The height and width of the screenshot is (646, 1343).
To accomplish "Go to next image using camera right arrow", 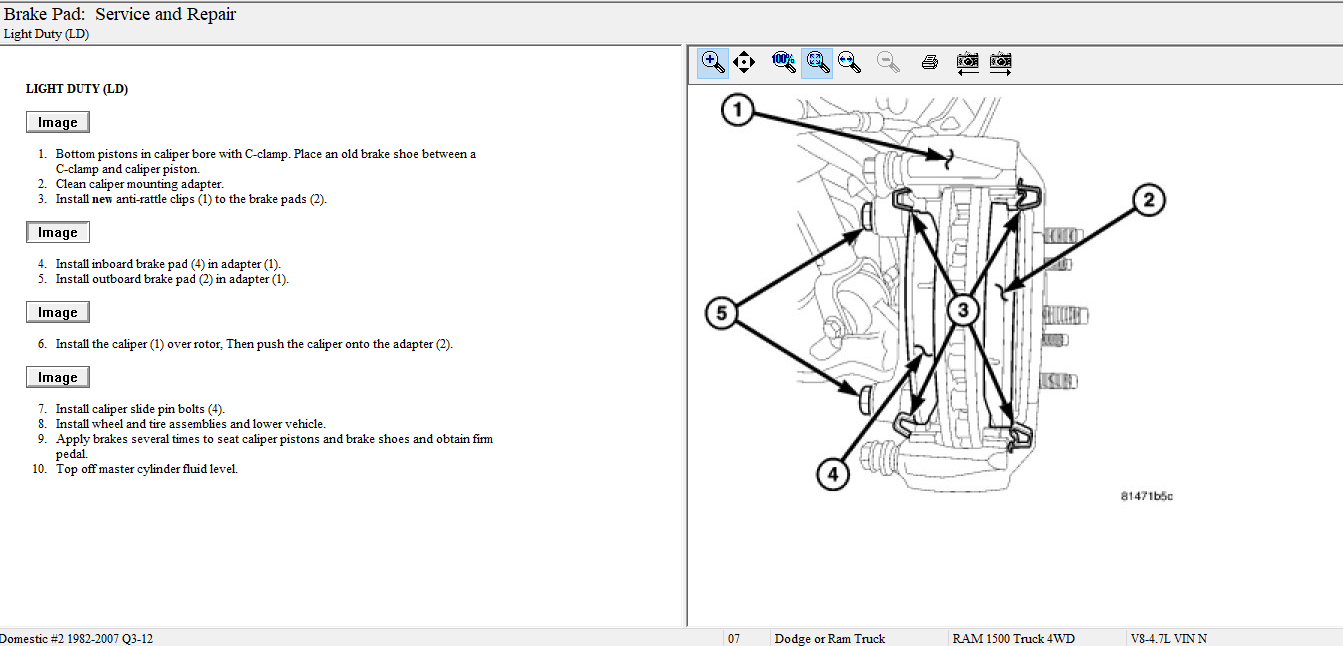I will (x=1000, y=62).
